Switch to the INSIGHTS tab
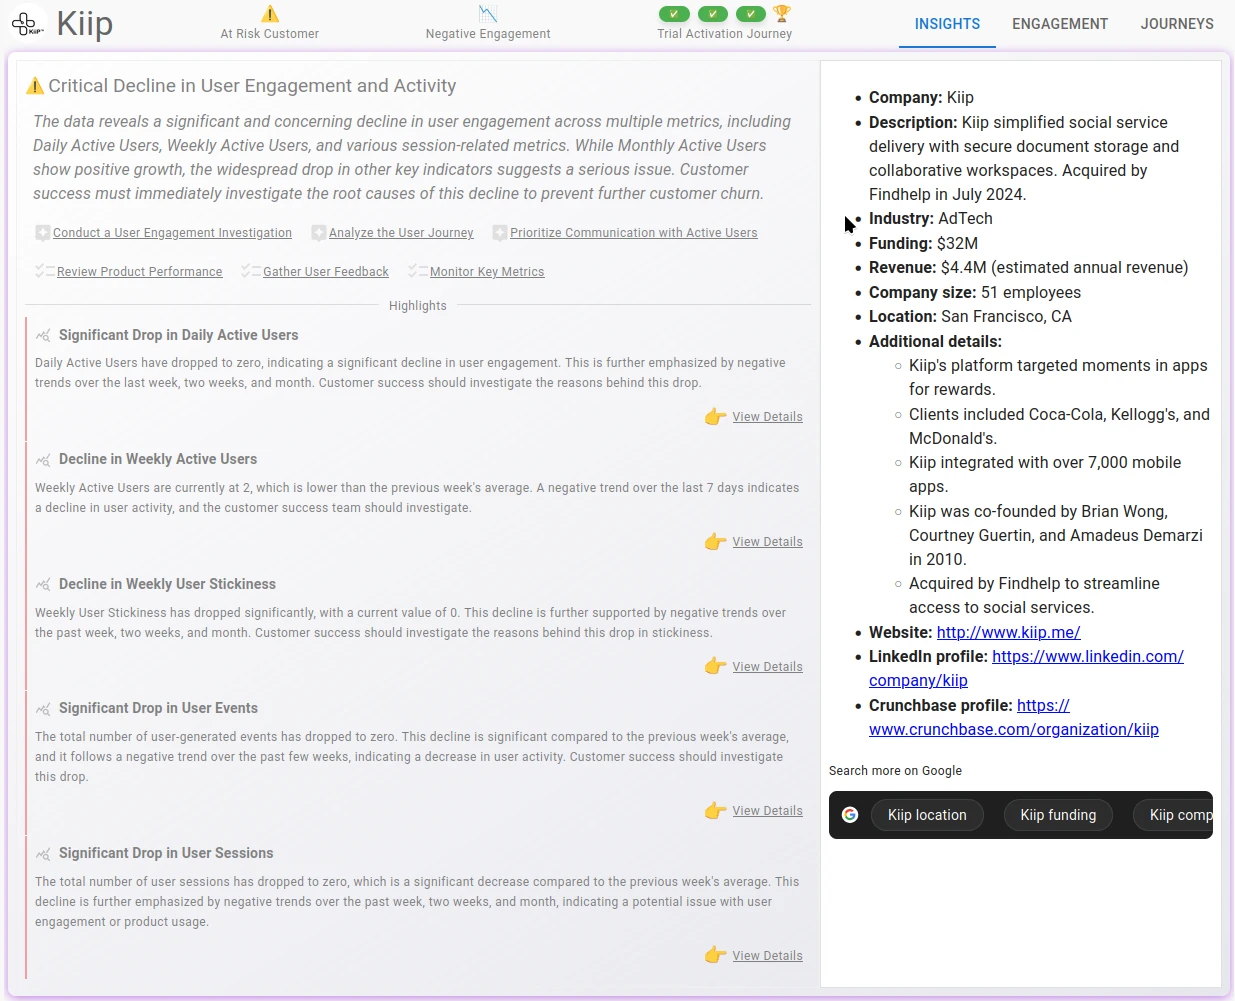This screenshot has height=1001, width=1235. pos(947,24)
